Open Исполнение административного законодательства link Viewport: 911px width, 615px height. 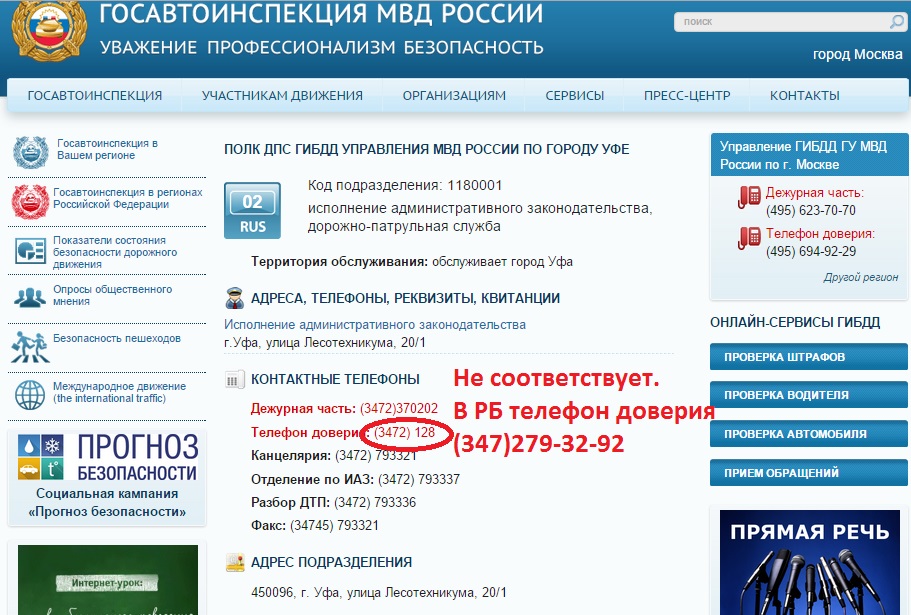[375, 325]
